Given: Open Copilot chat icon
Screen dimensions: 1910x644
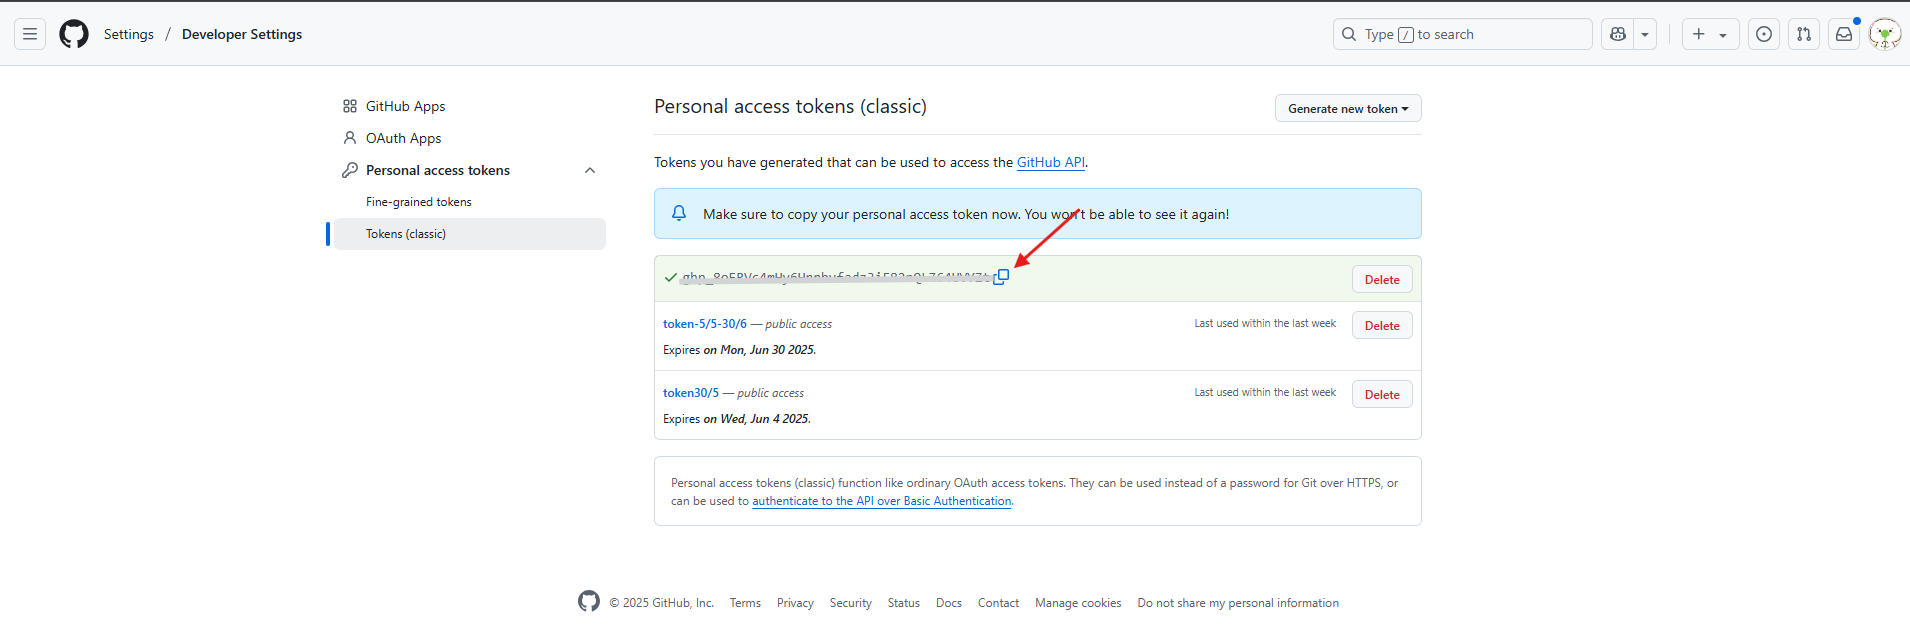Looking at the screenshot, I should point(1618,34).
